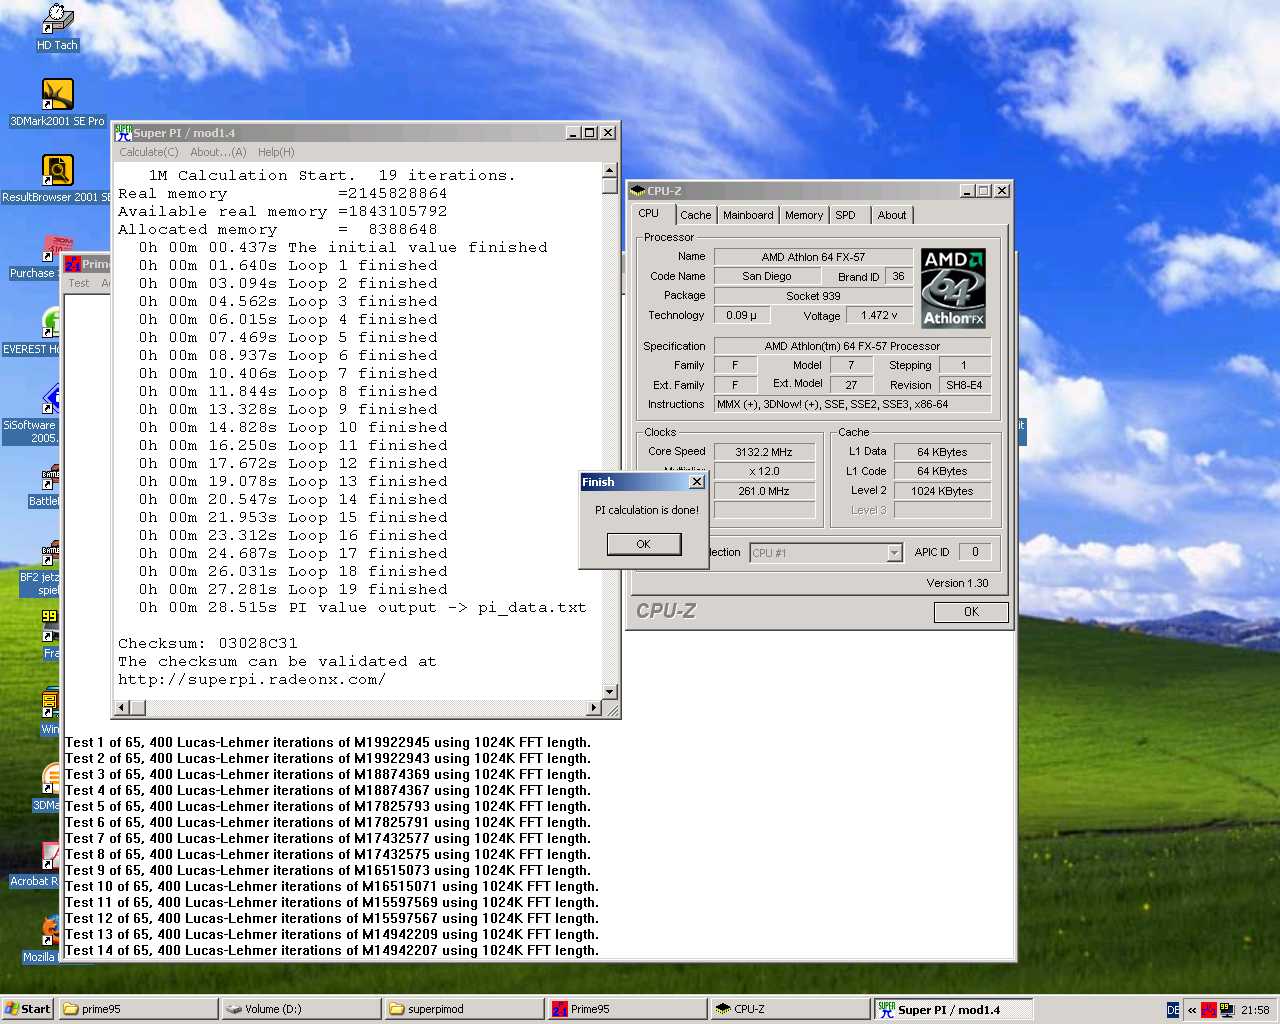Switch to the Cache tab in CPU-Z
This screenshot has width=1280, height=1024.
695,215
